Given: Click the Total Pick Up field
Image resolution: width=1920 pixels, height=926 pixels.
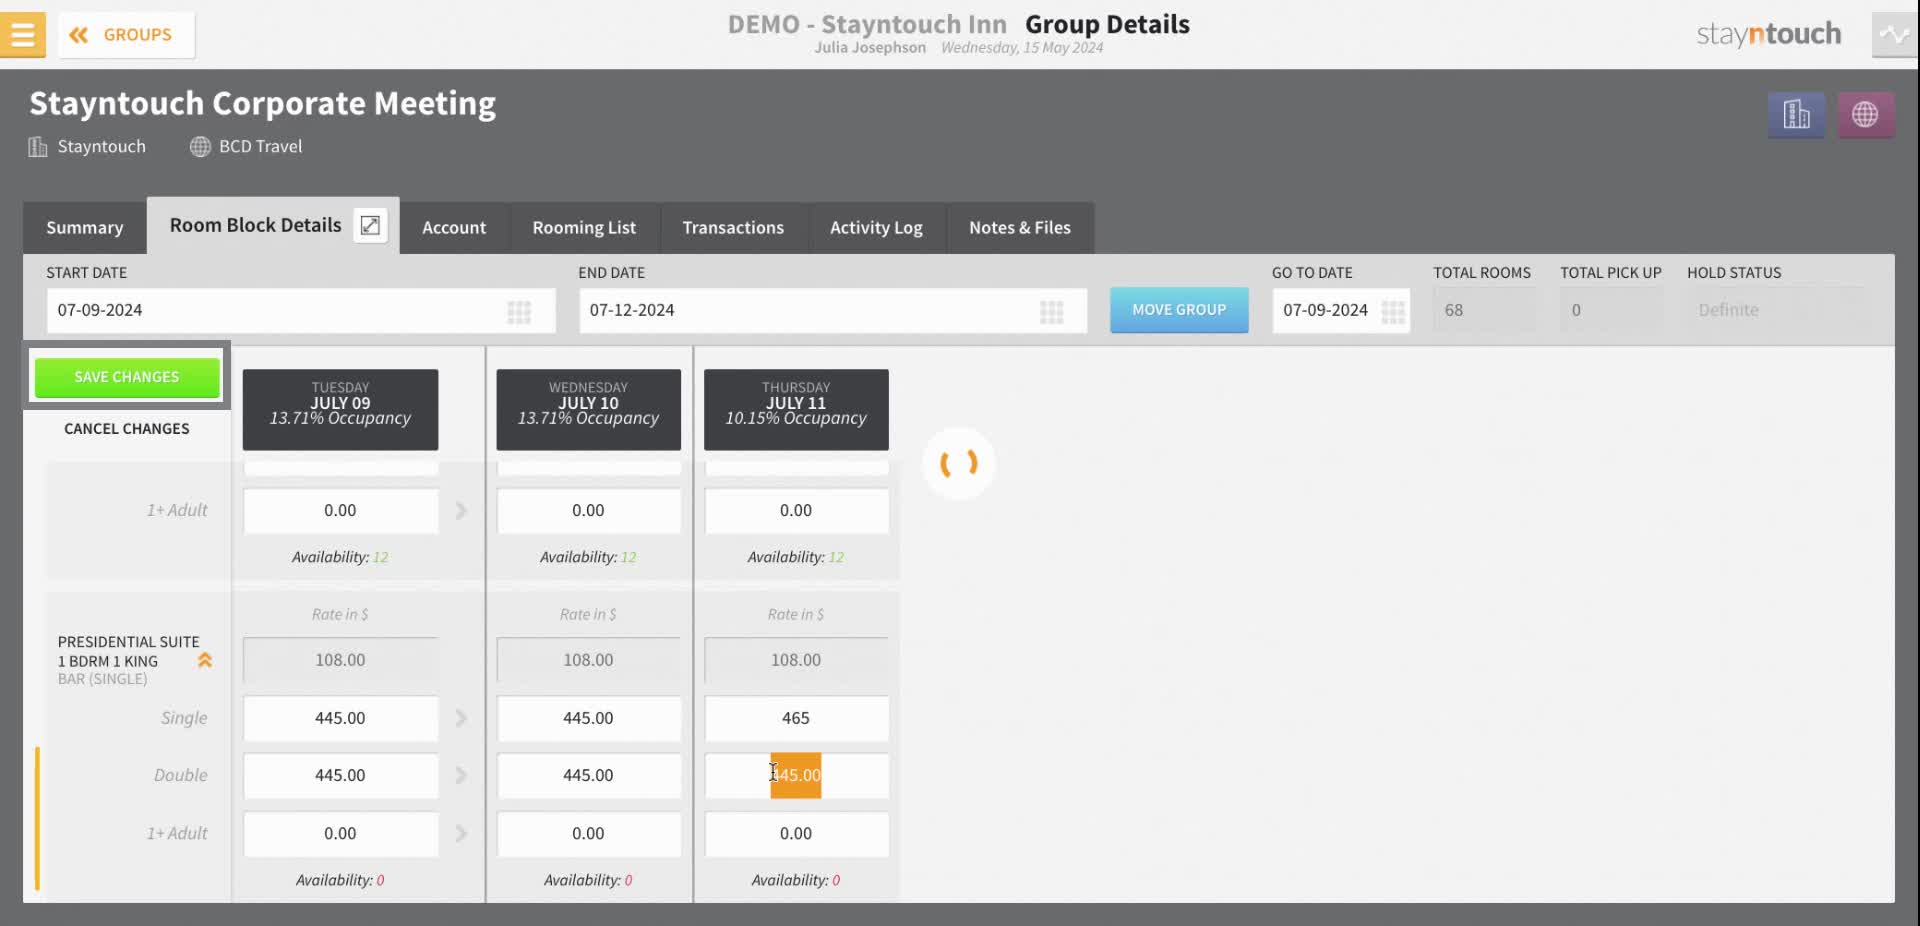Looking at the screenshot, I should (x=1611, y=311).
